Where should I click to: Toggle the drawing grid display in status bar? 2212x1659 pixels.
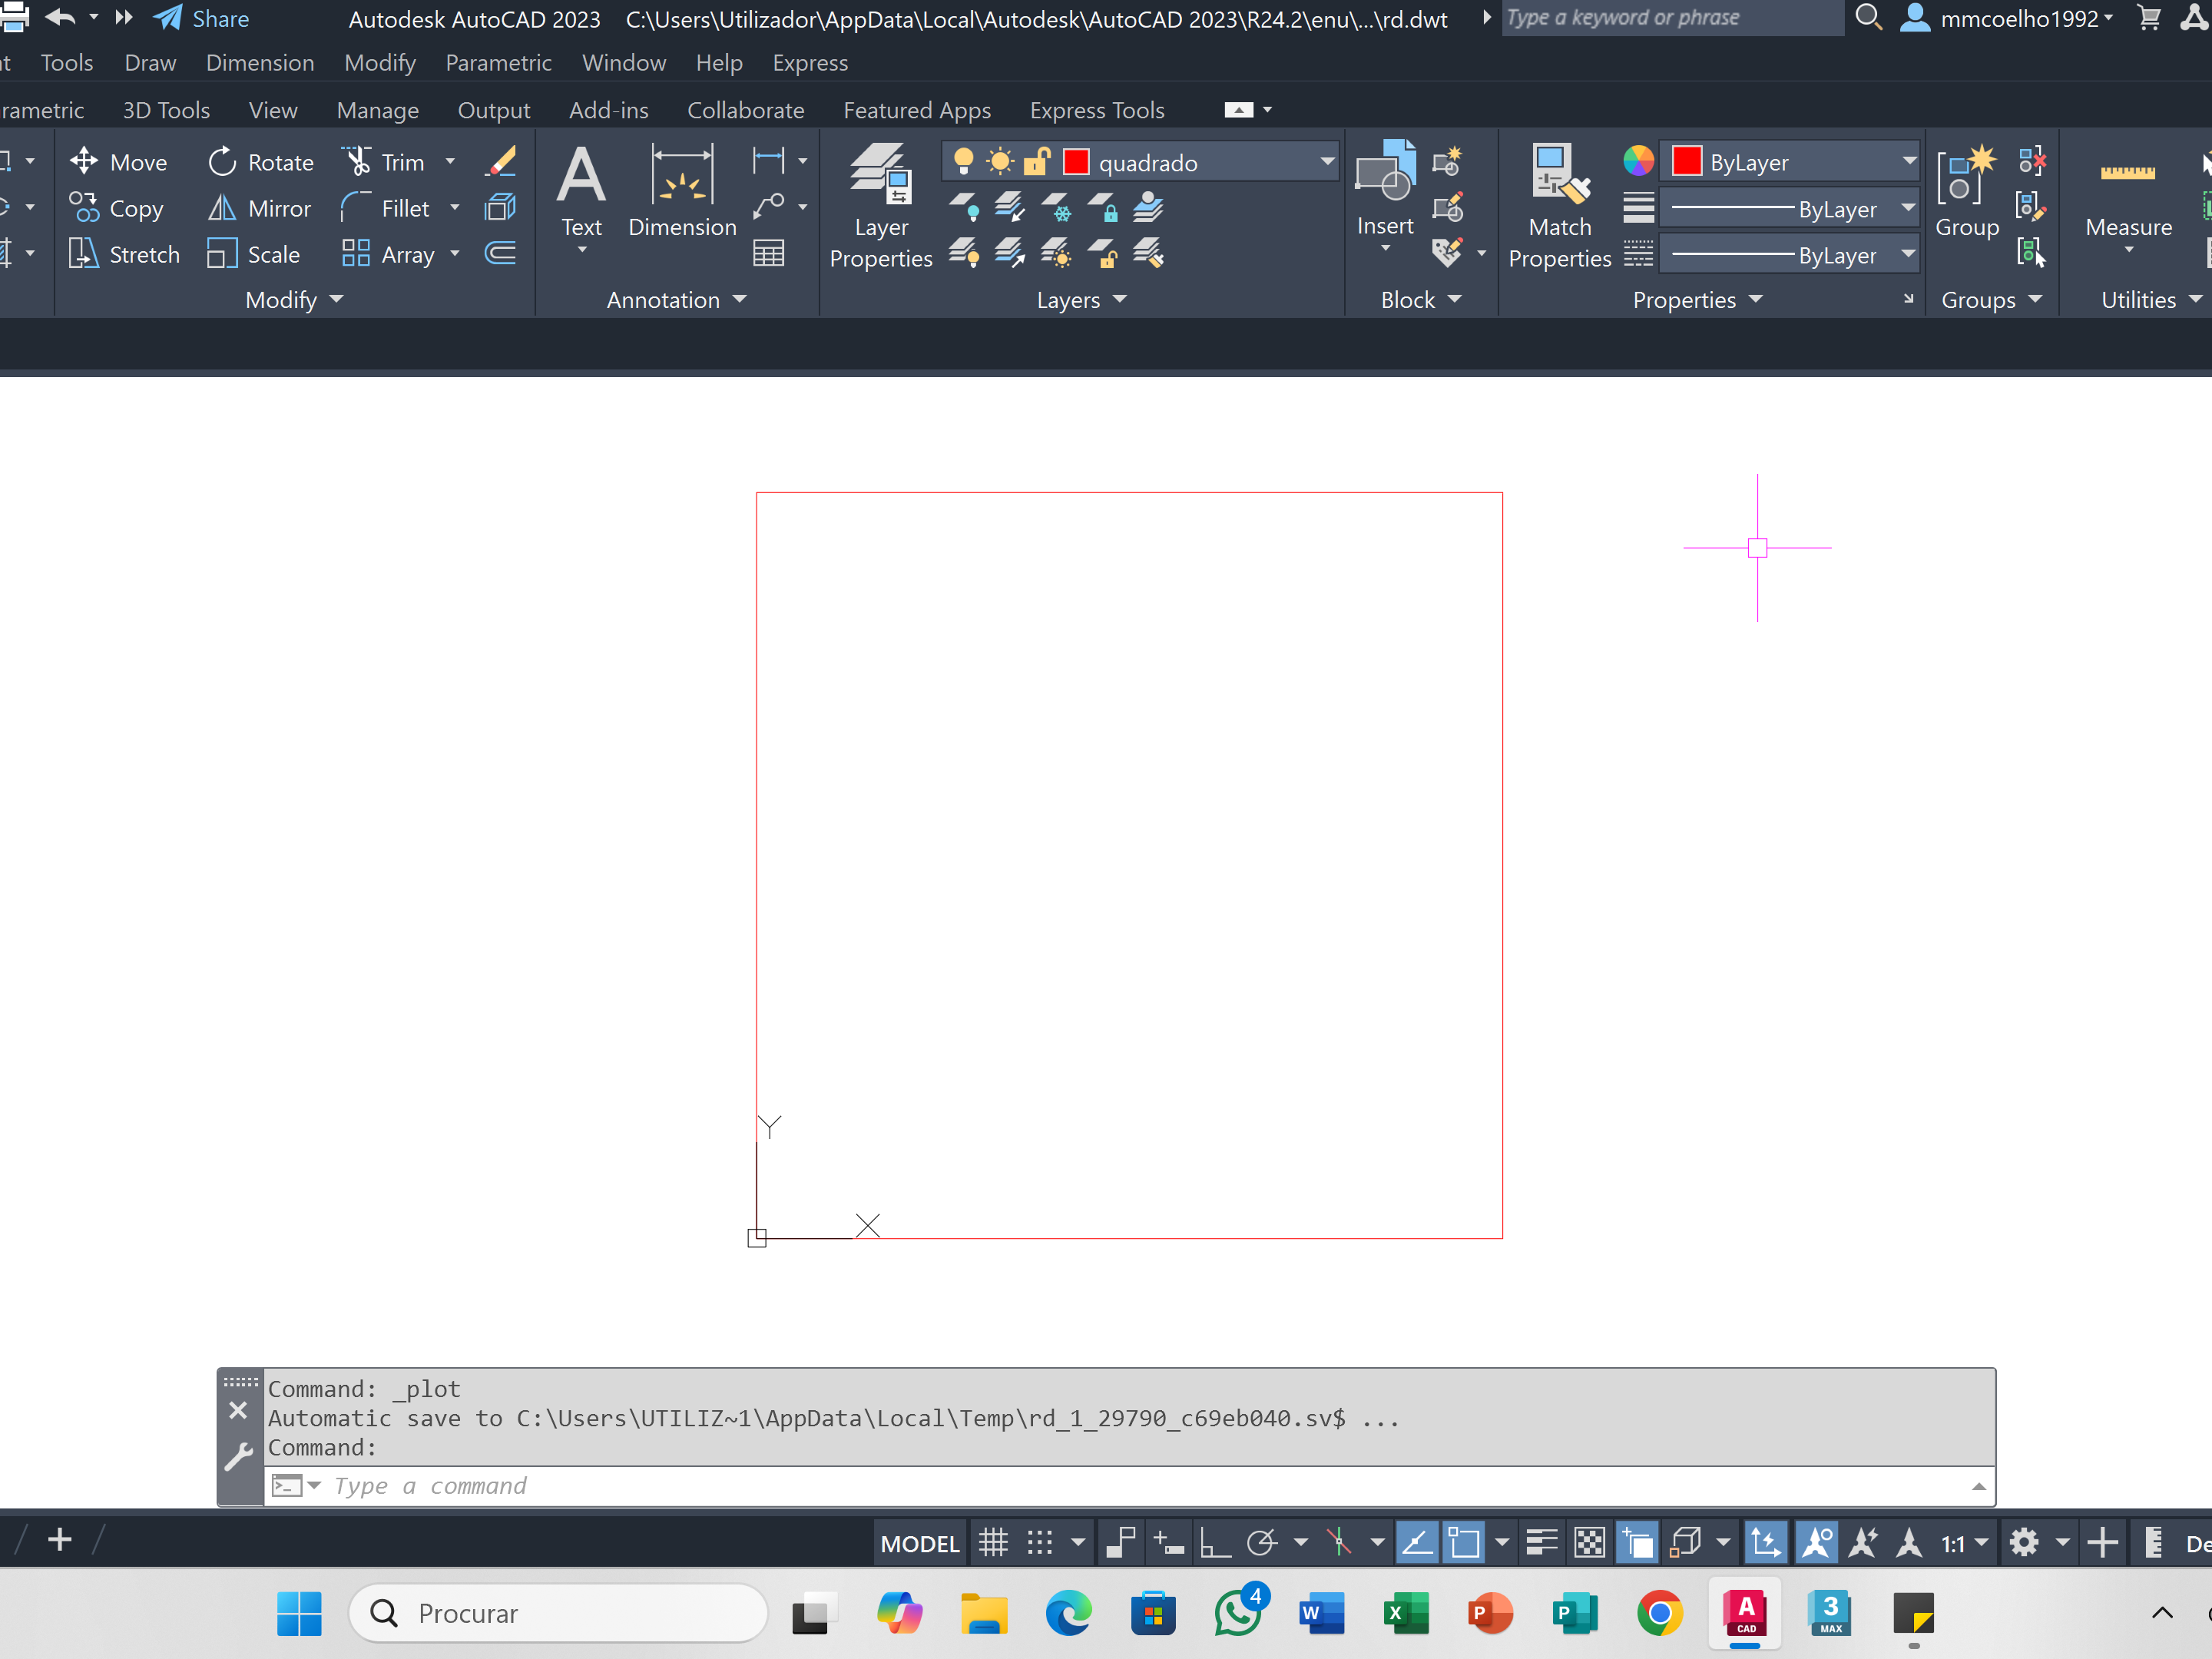pyautogui.click(x=993, y=1543)
